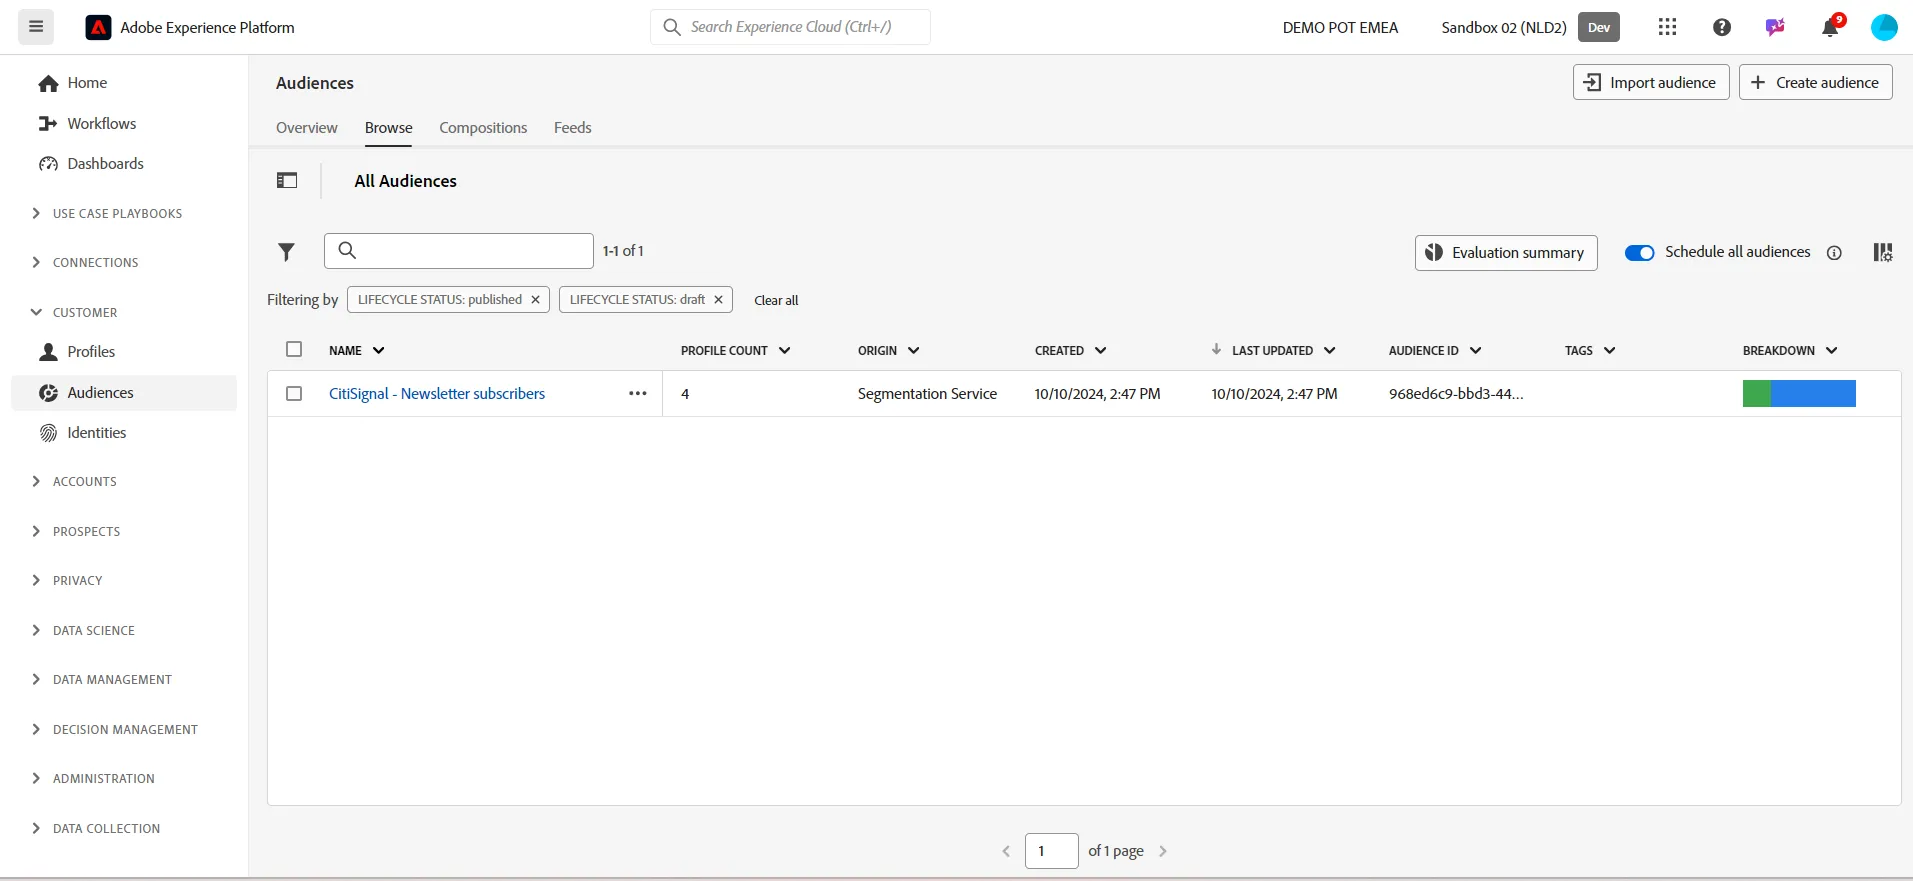Select all audiences header checkbox
The image size is (1913, 881).
294,349
